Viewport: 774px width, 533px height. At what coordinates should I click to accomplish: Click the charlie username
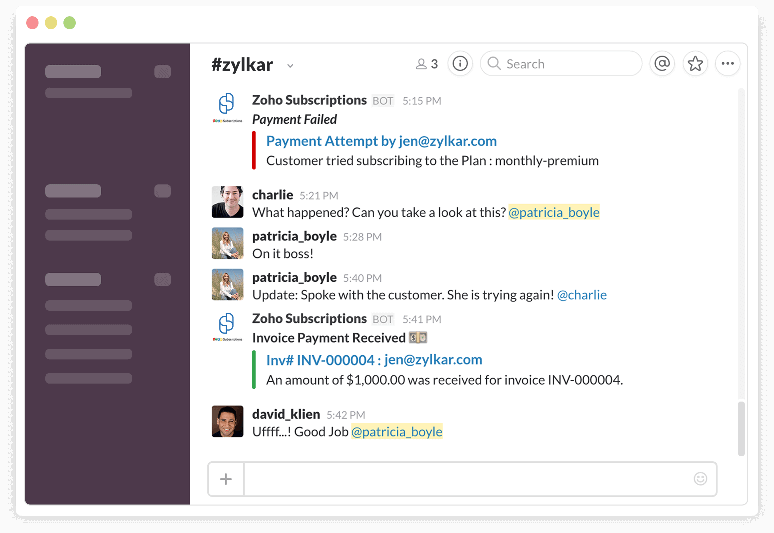(x=272, y=195)
